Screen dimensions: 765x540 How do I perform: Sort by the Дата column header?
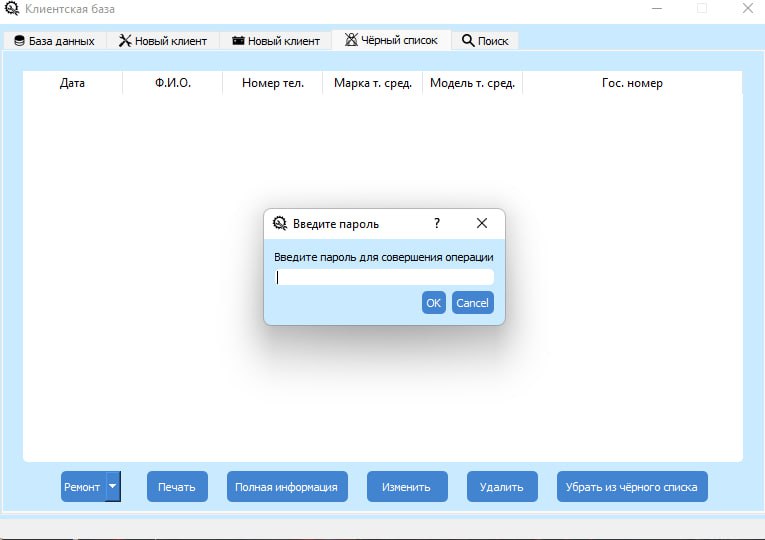pos(72,83)
